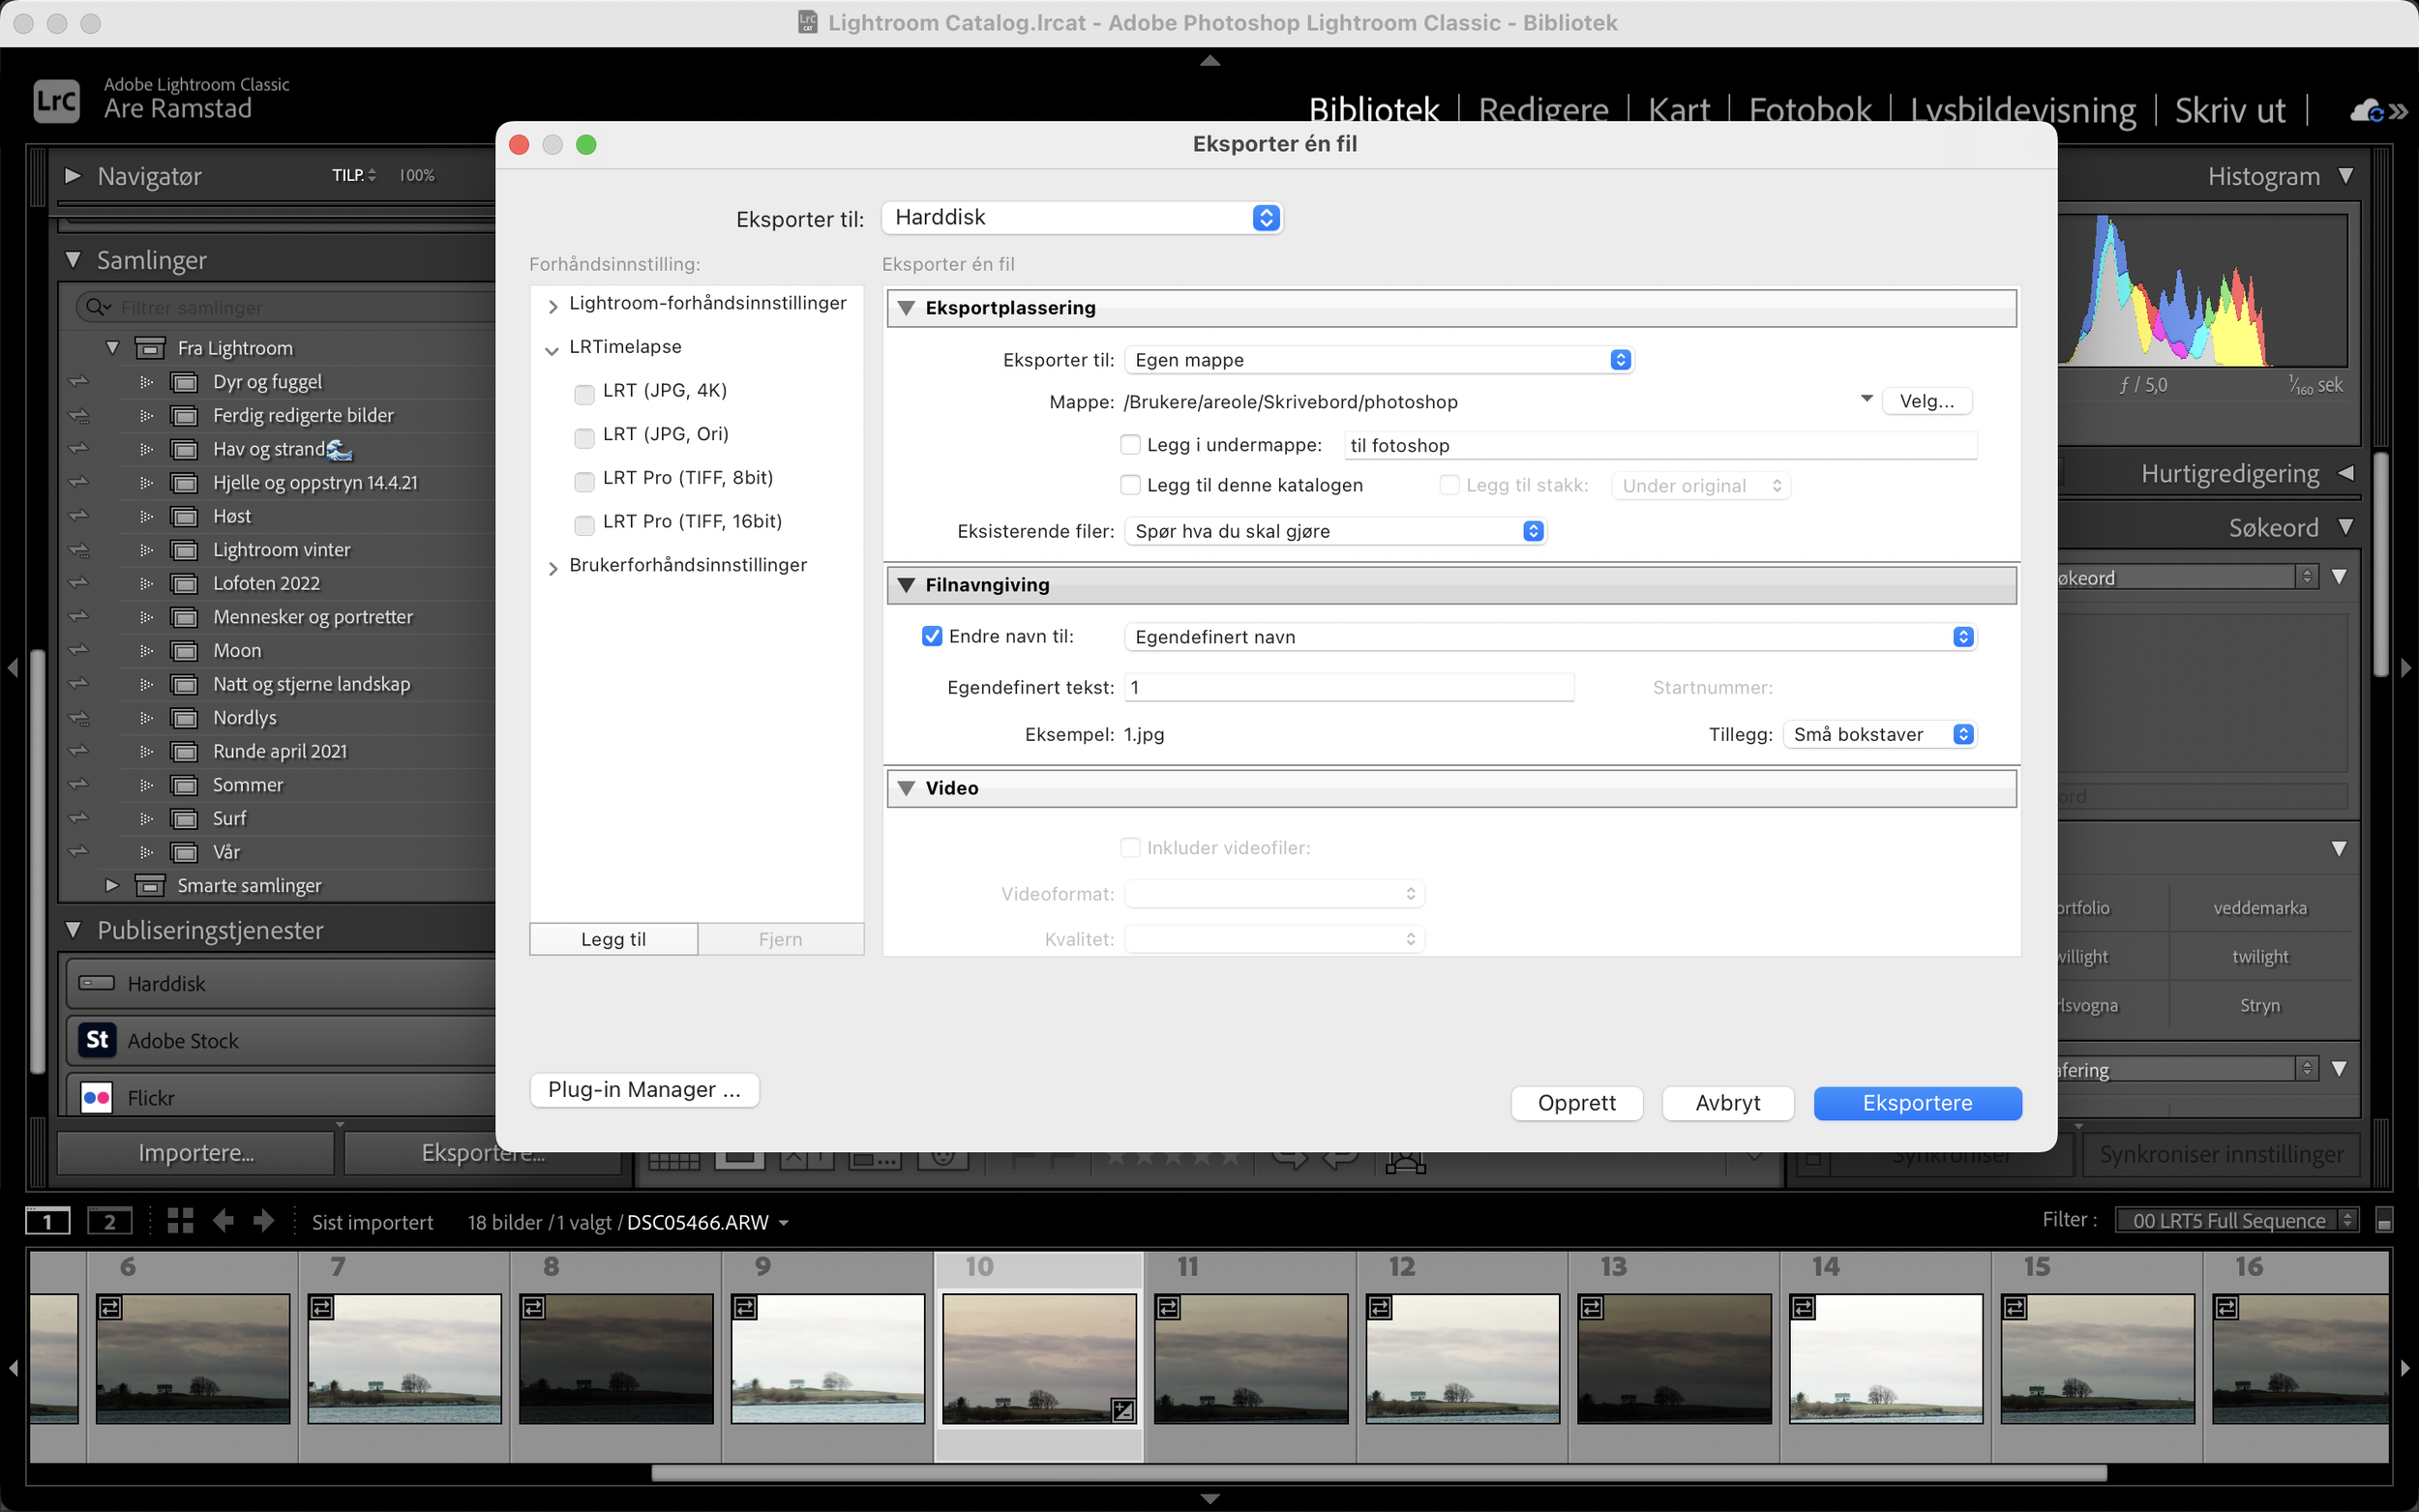Open the top Eksporter til Harddisk dropdown

(1082, 217)
